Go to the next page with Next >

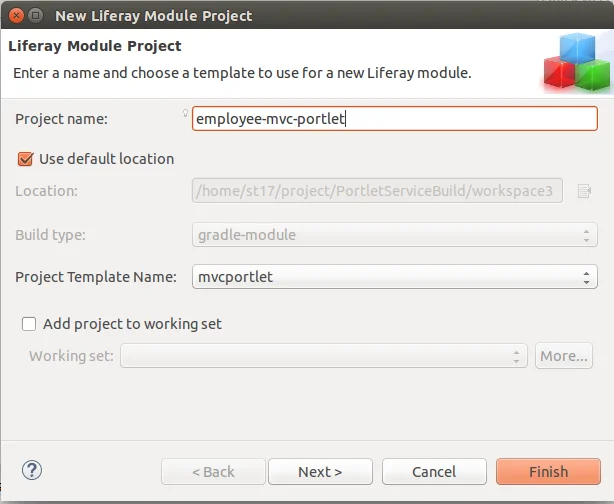click(320, 472)
